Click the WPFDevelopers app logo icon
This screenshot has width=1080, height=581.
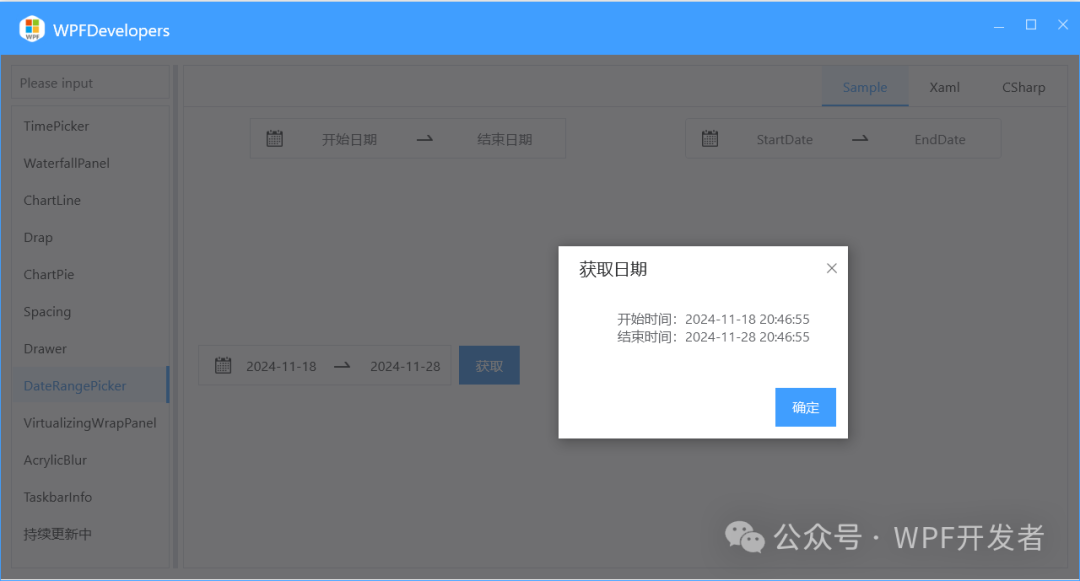32,29
